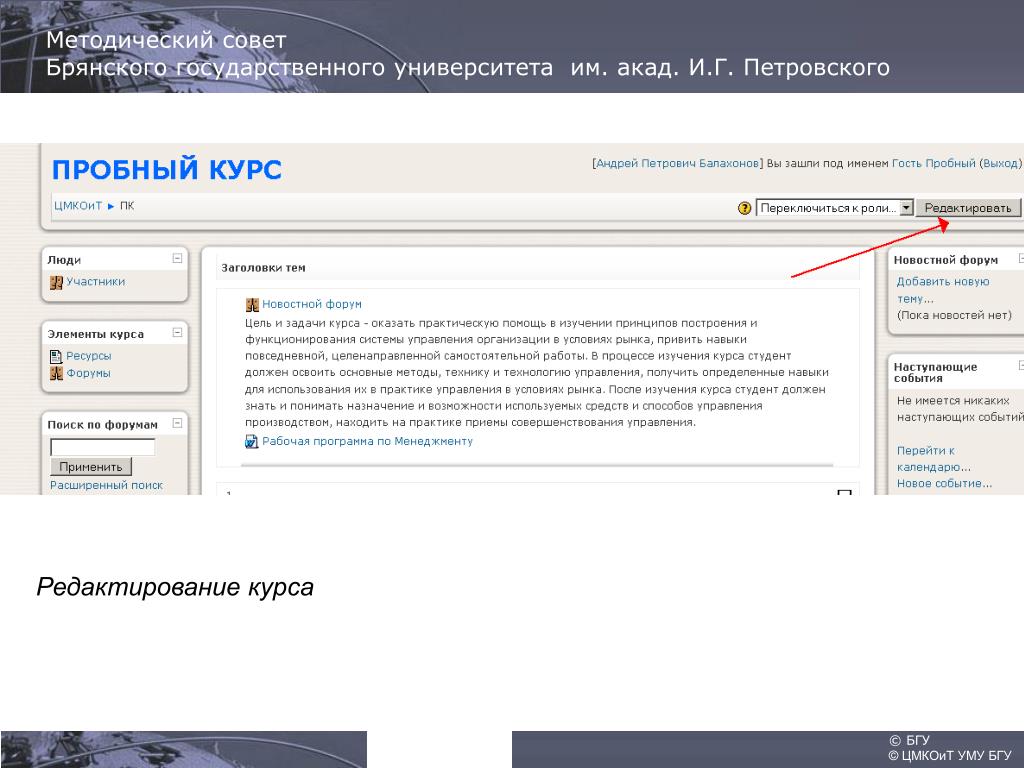Image resolution: width=1024 pixels, height=768 pixels.
Task: Open the Участники link
Action: point(95,281)
